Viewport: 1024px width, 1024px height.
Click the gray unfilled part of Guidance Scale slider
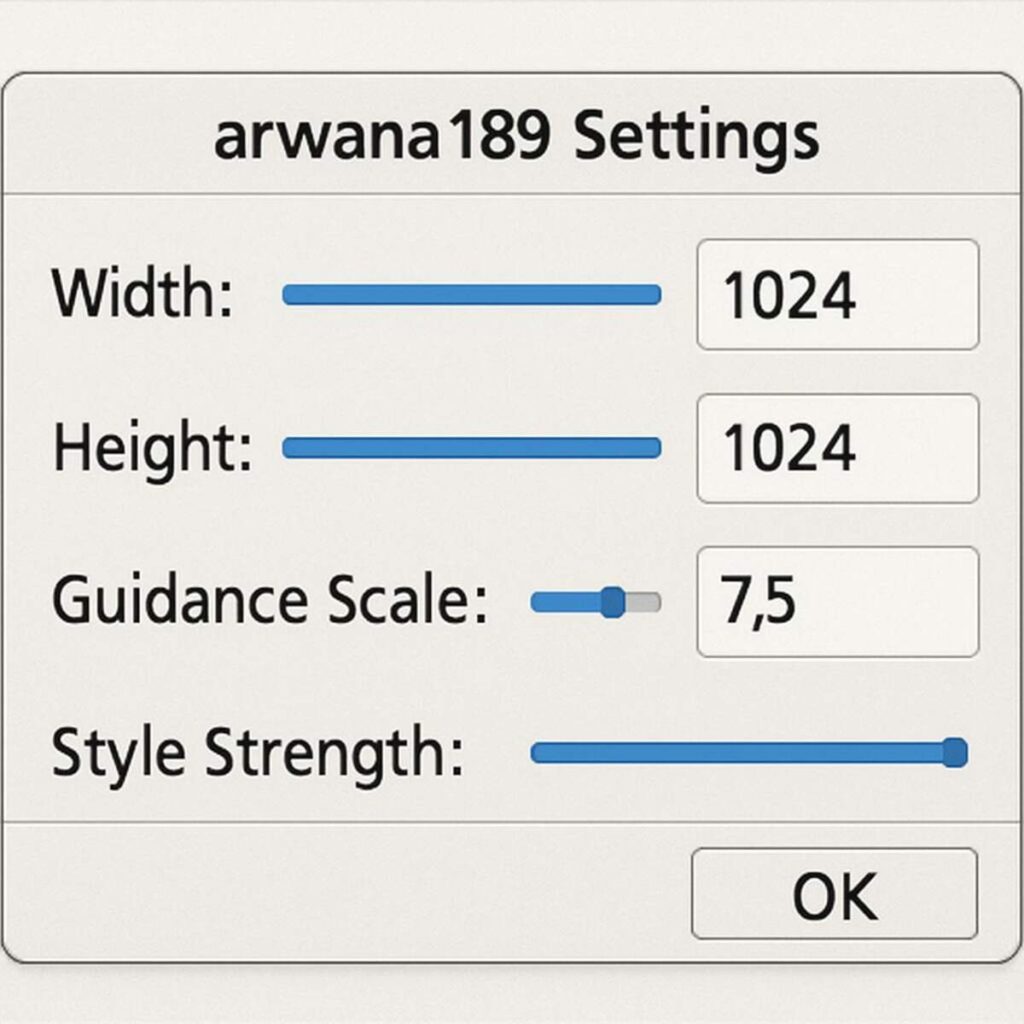click(x=643, y=602)
